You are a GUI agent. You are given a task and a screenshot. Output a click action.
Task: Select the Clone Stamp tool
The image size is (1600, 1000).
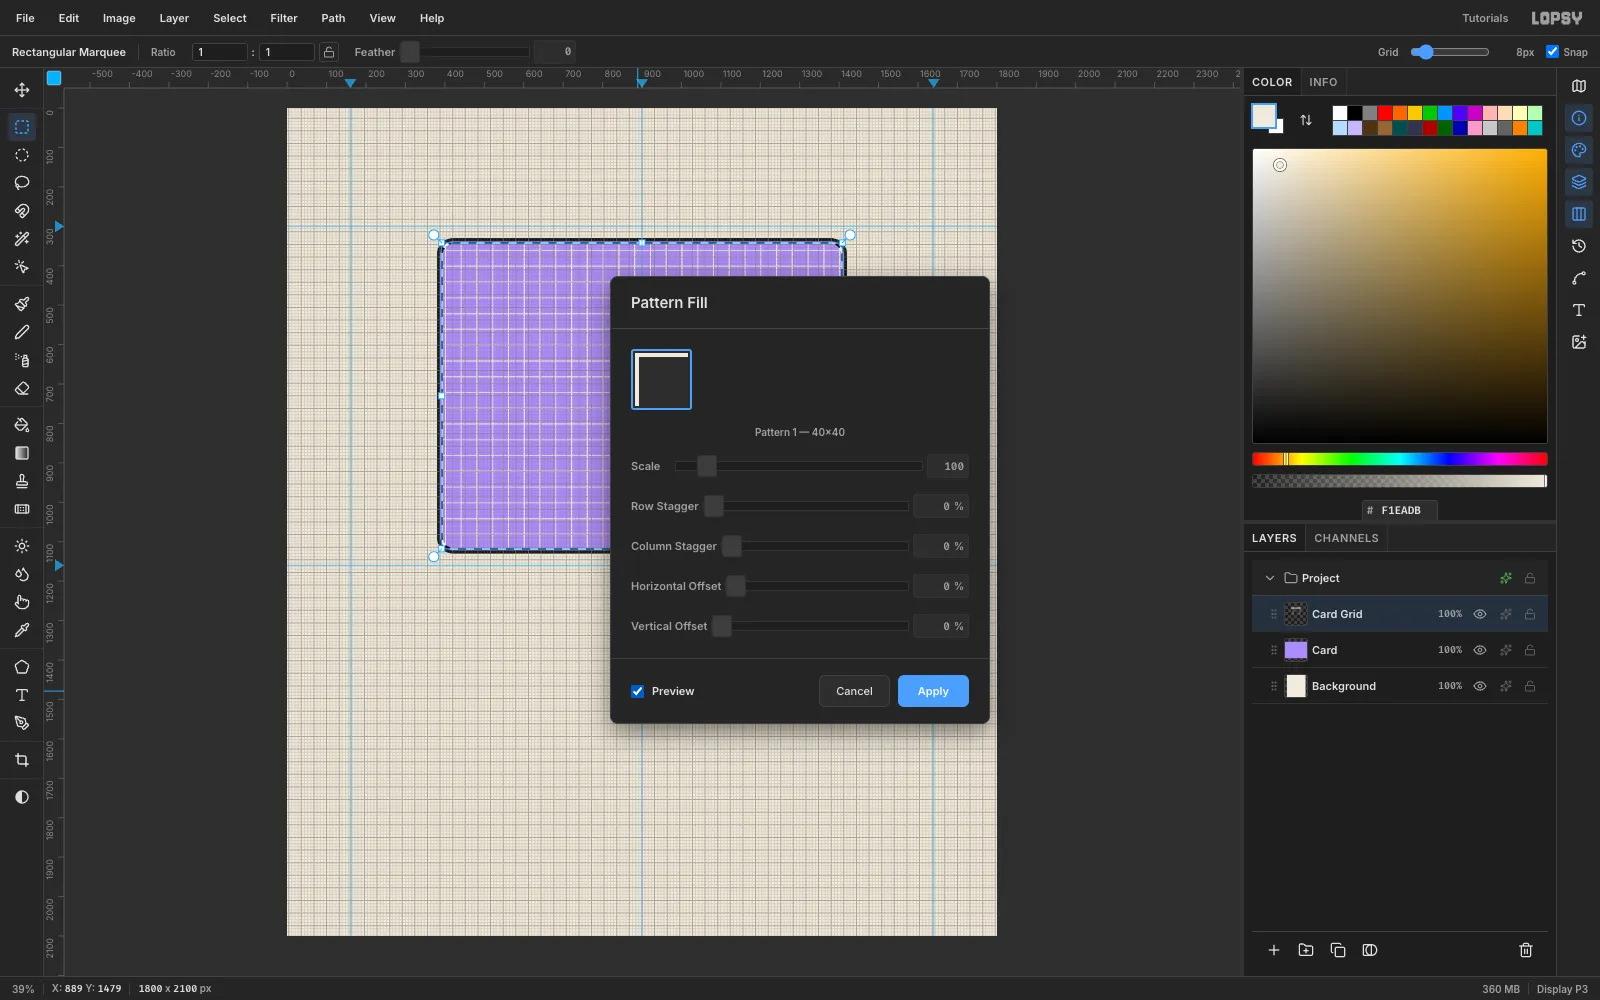22,481
